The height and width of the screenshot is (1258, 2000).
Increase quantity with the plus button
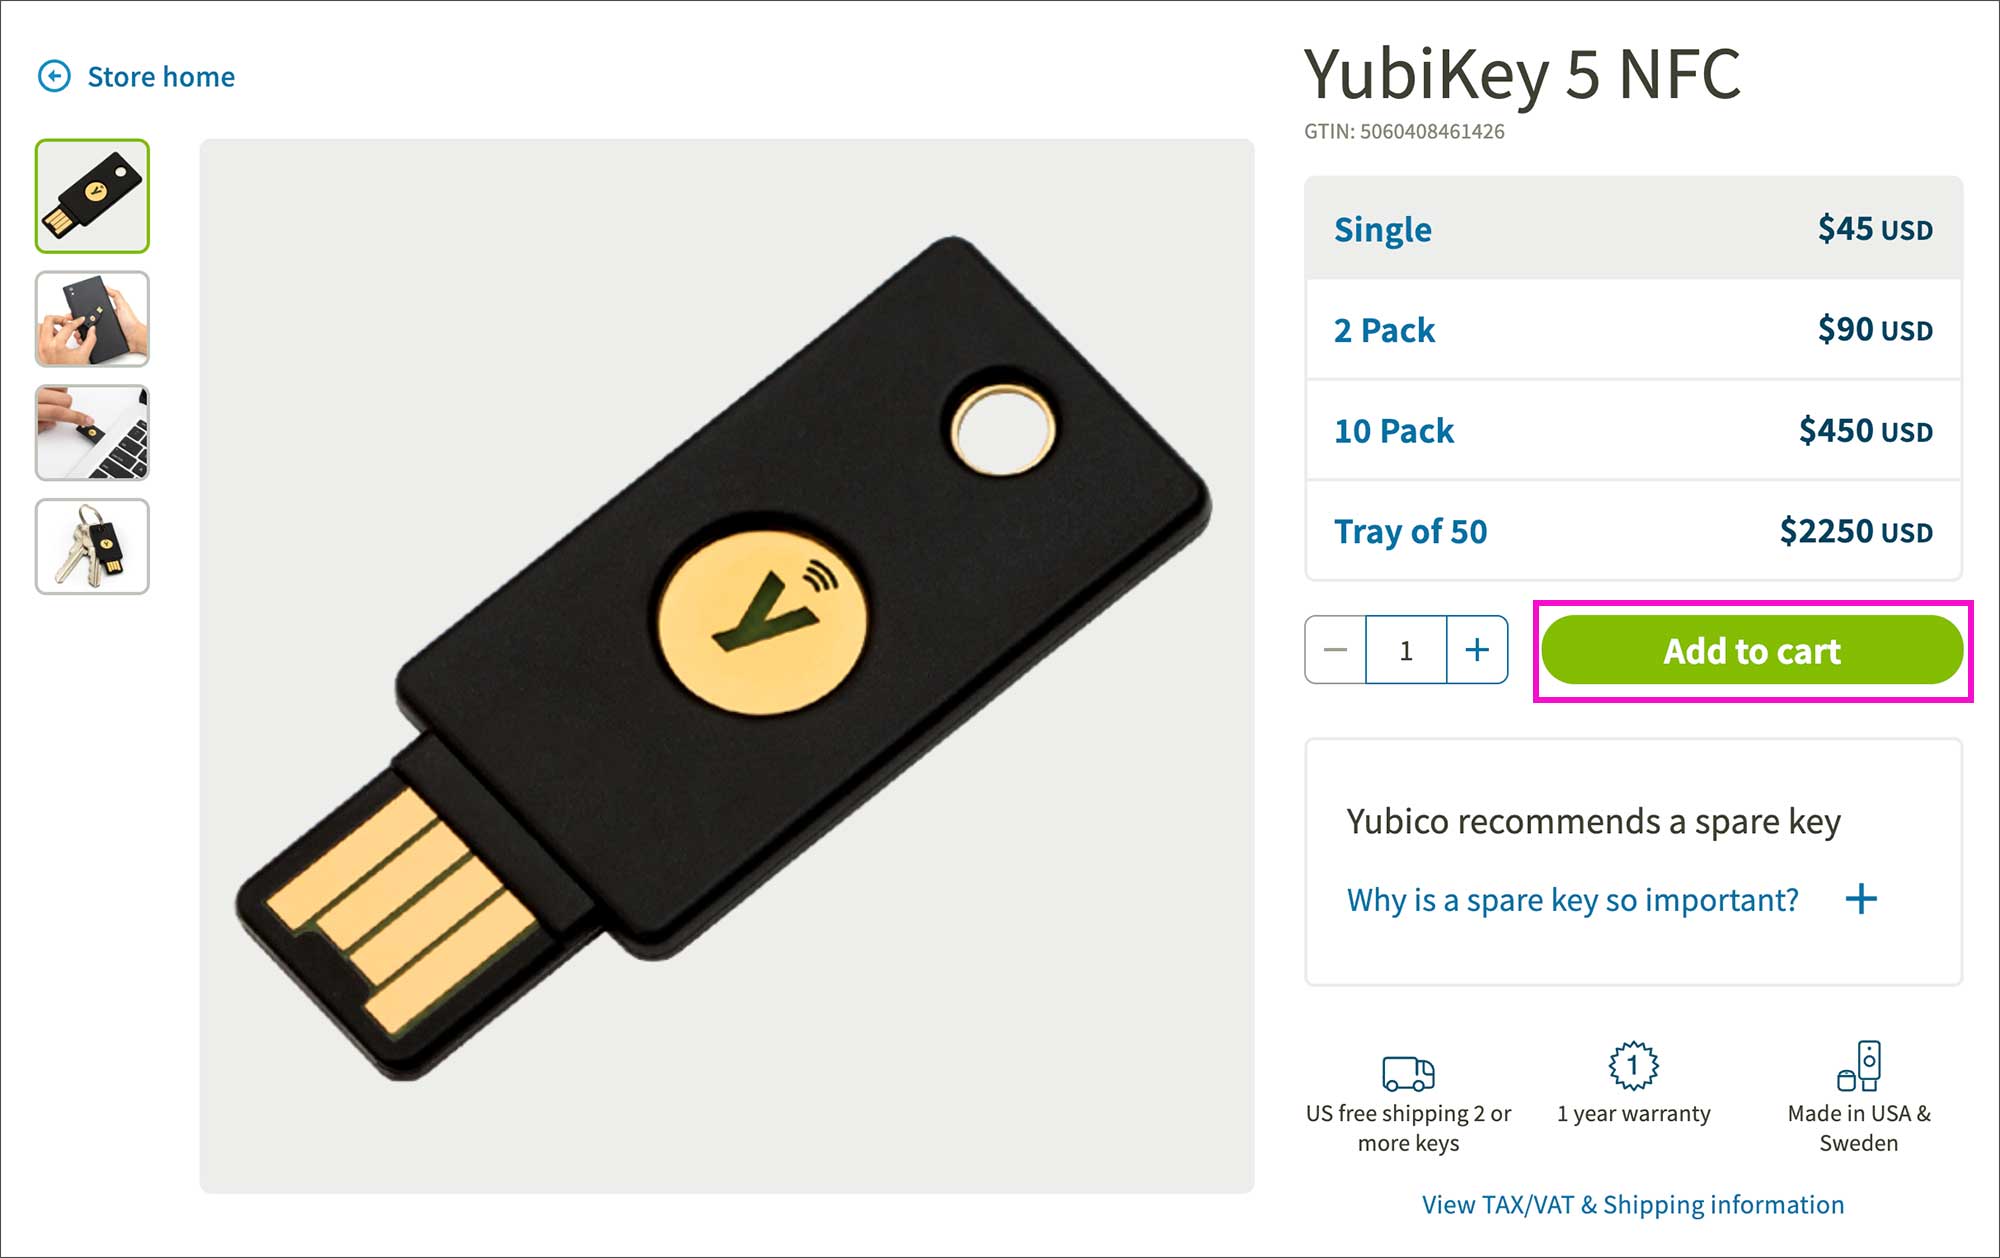click(1477, 650)
